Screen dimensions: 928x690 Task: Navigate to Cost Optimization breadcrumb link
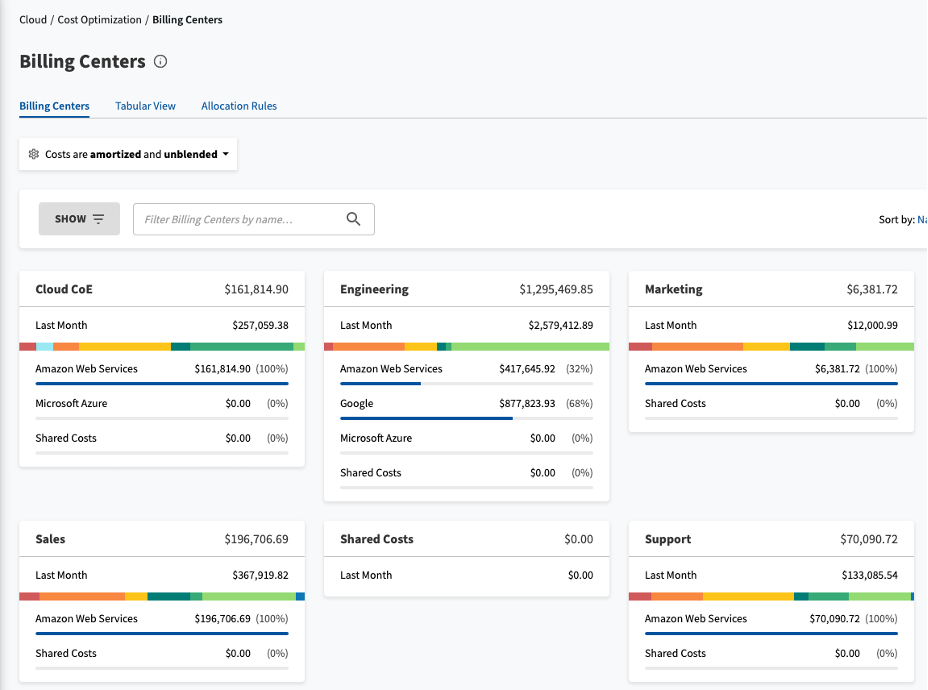click(x=99, y=20)
